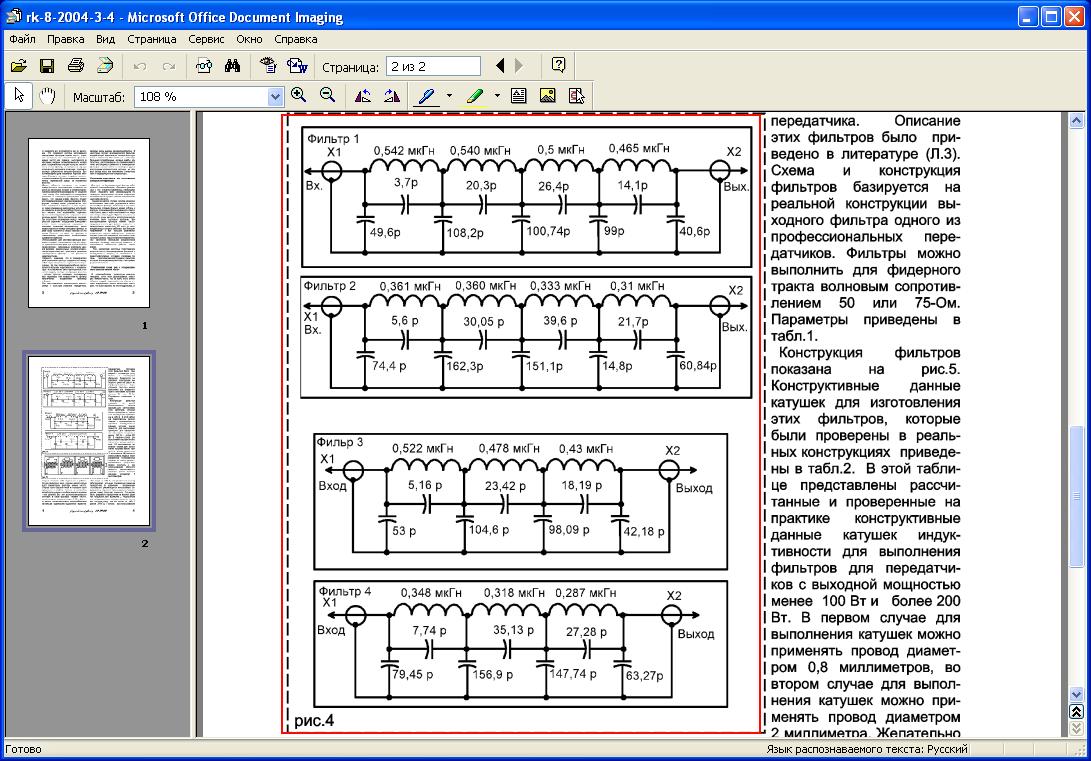
Task: Open the Окно menu
Action: click(x=249, y=39)
